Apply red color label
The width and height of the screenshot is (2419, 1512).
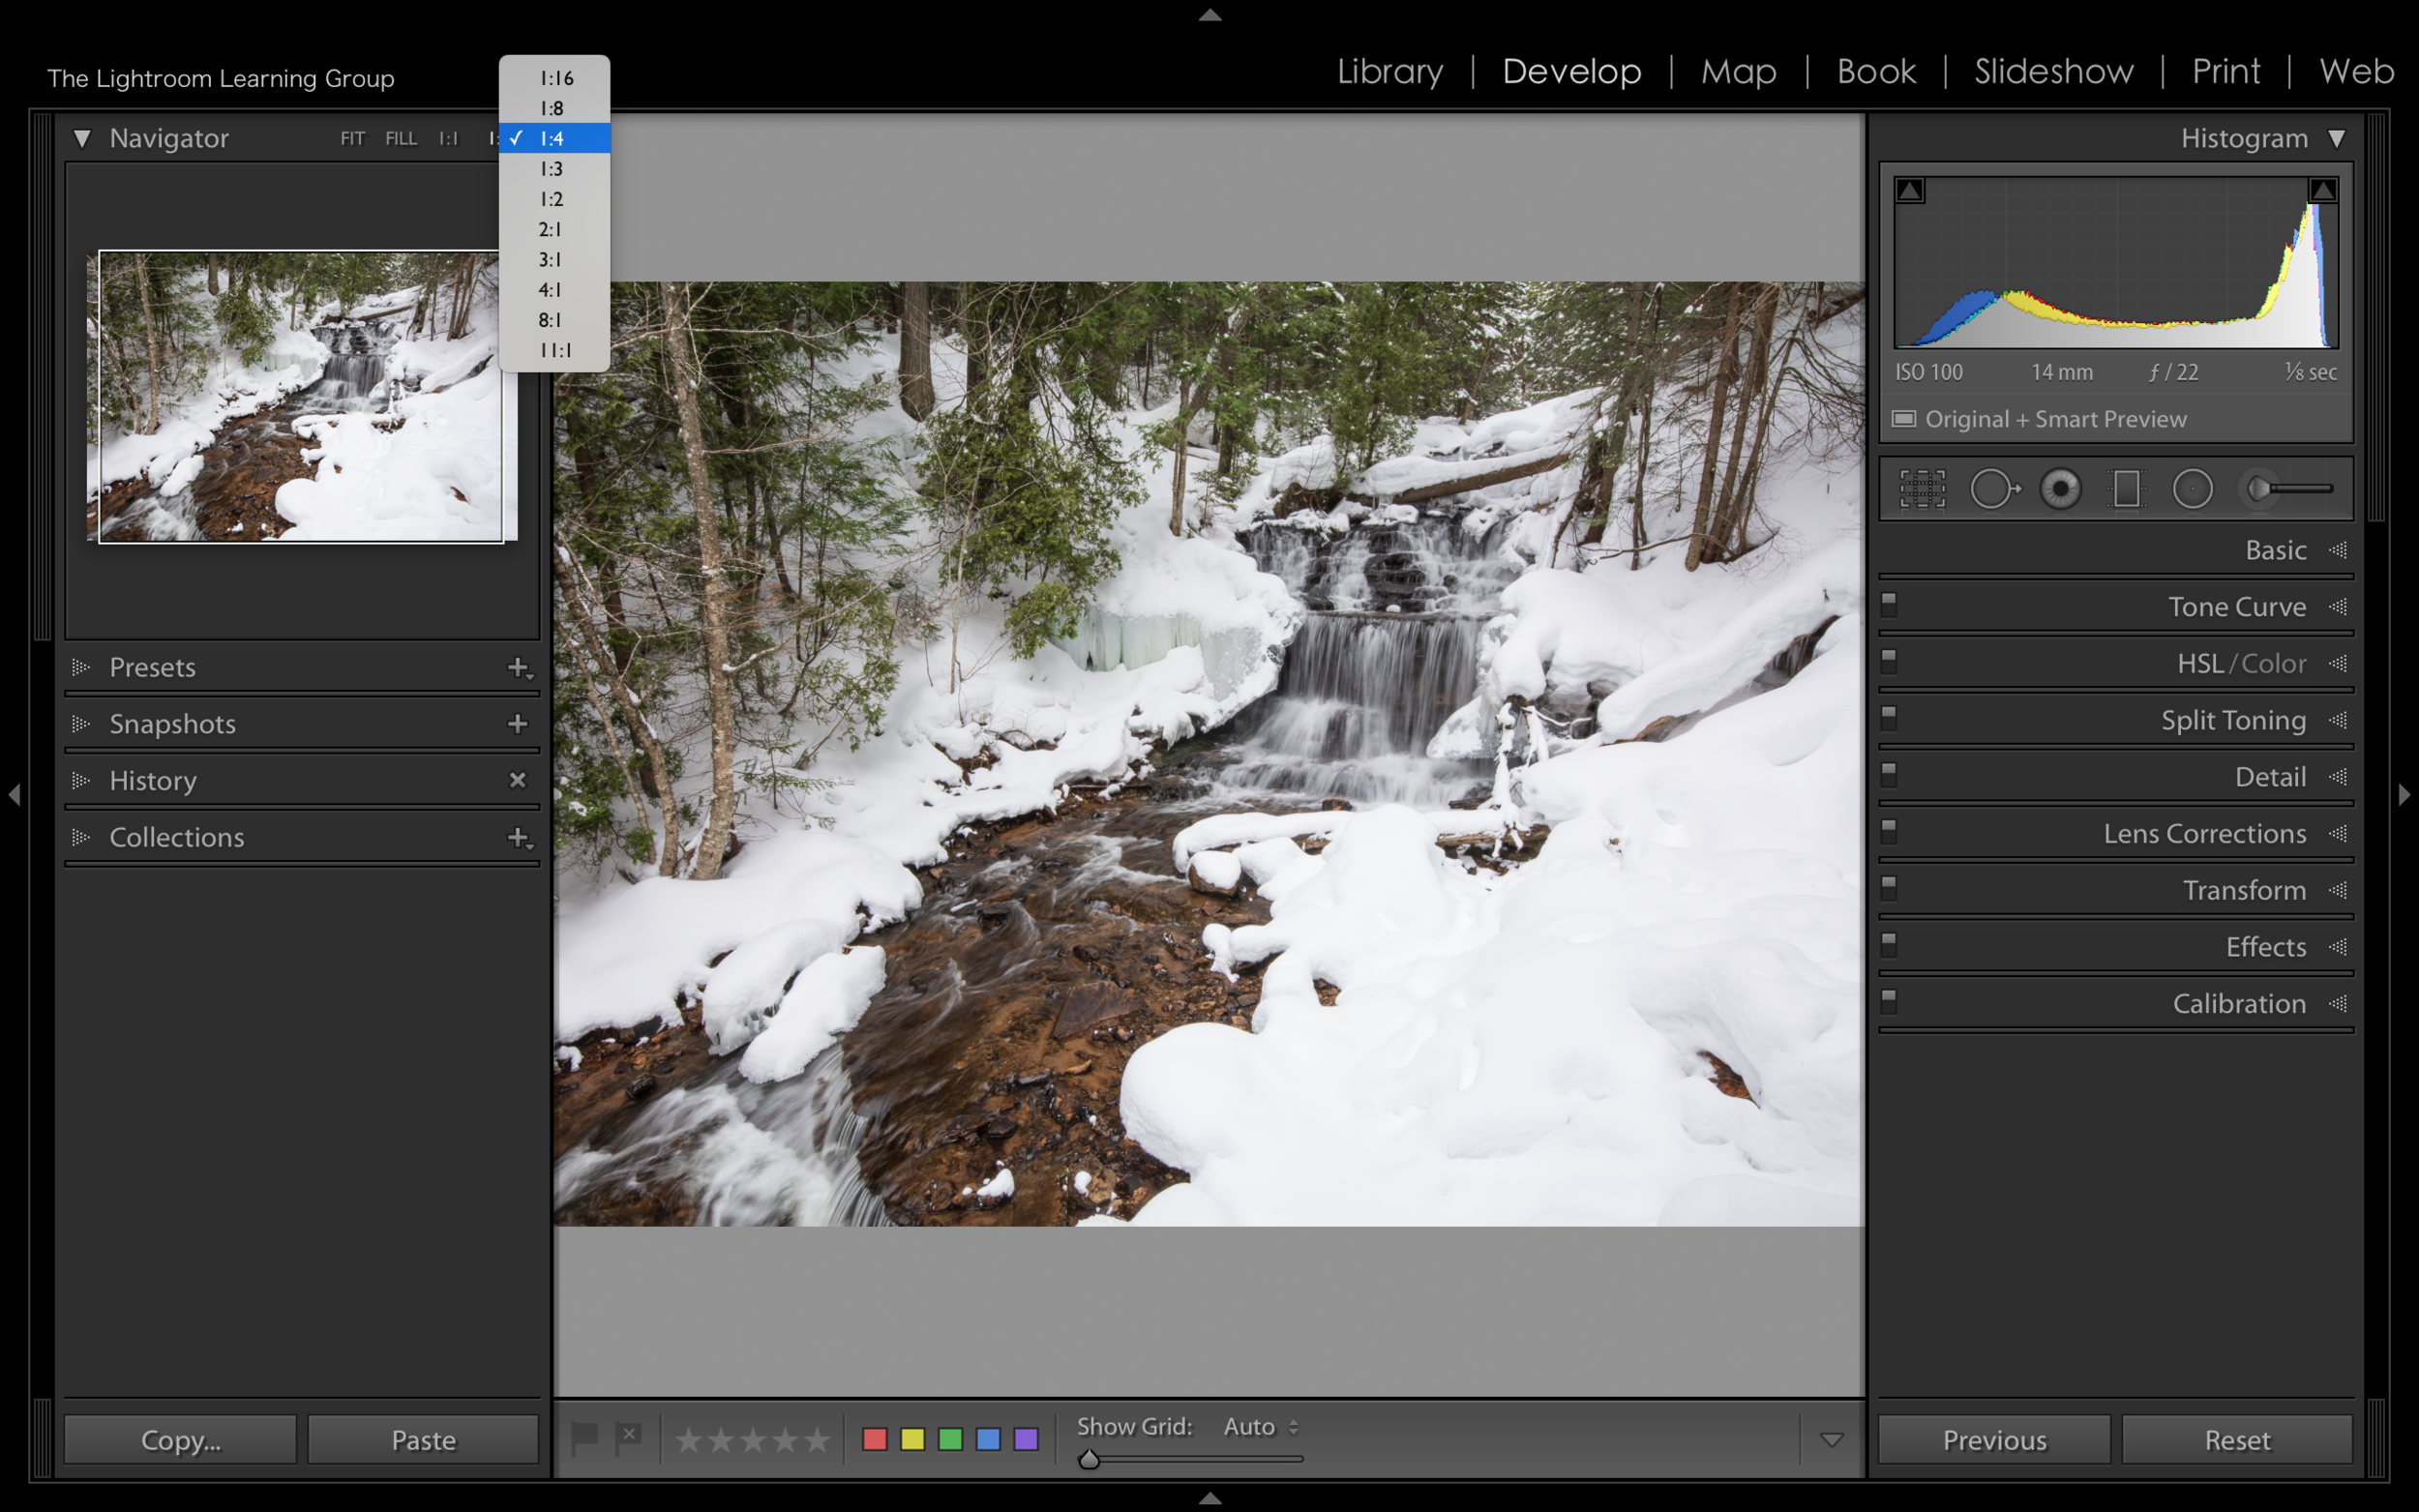coord(874,1439)
